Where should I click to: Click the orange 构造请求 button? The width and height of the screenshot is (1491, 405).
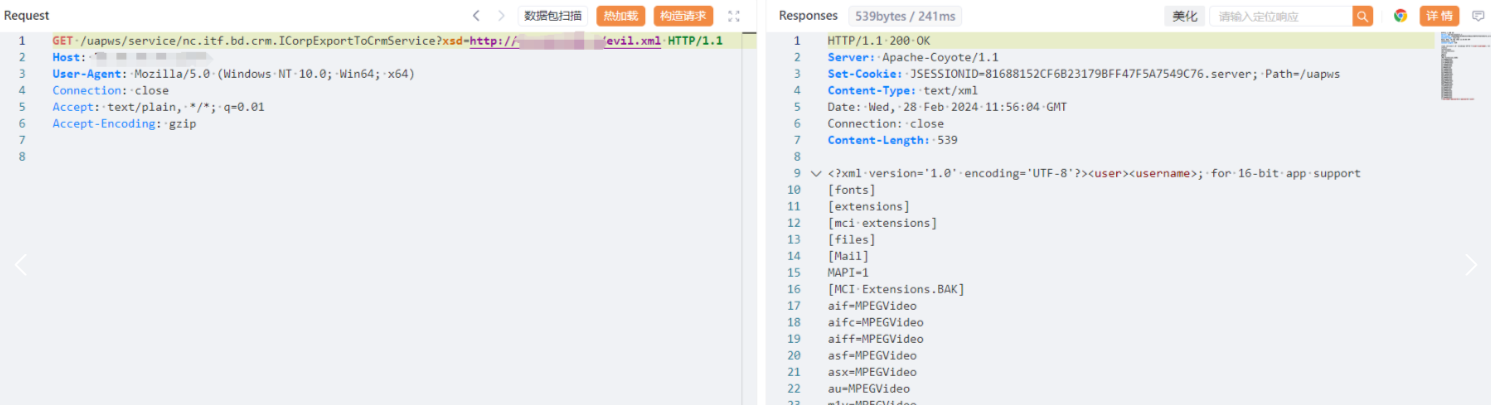[x=684, y=16]
